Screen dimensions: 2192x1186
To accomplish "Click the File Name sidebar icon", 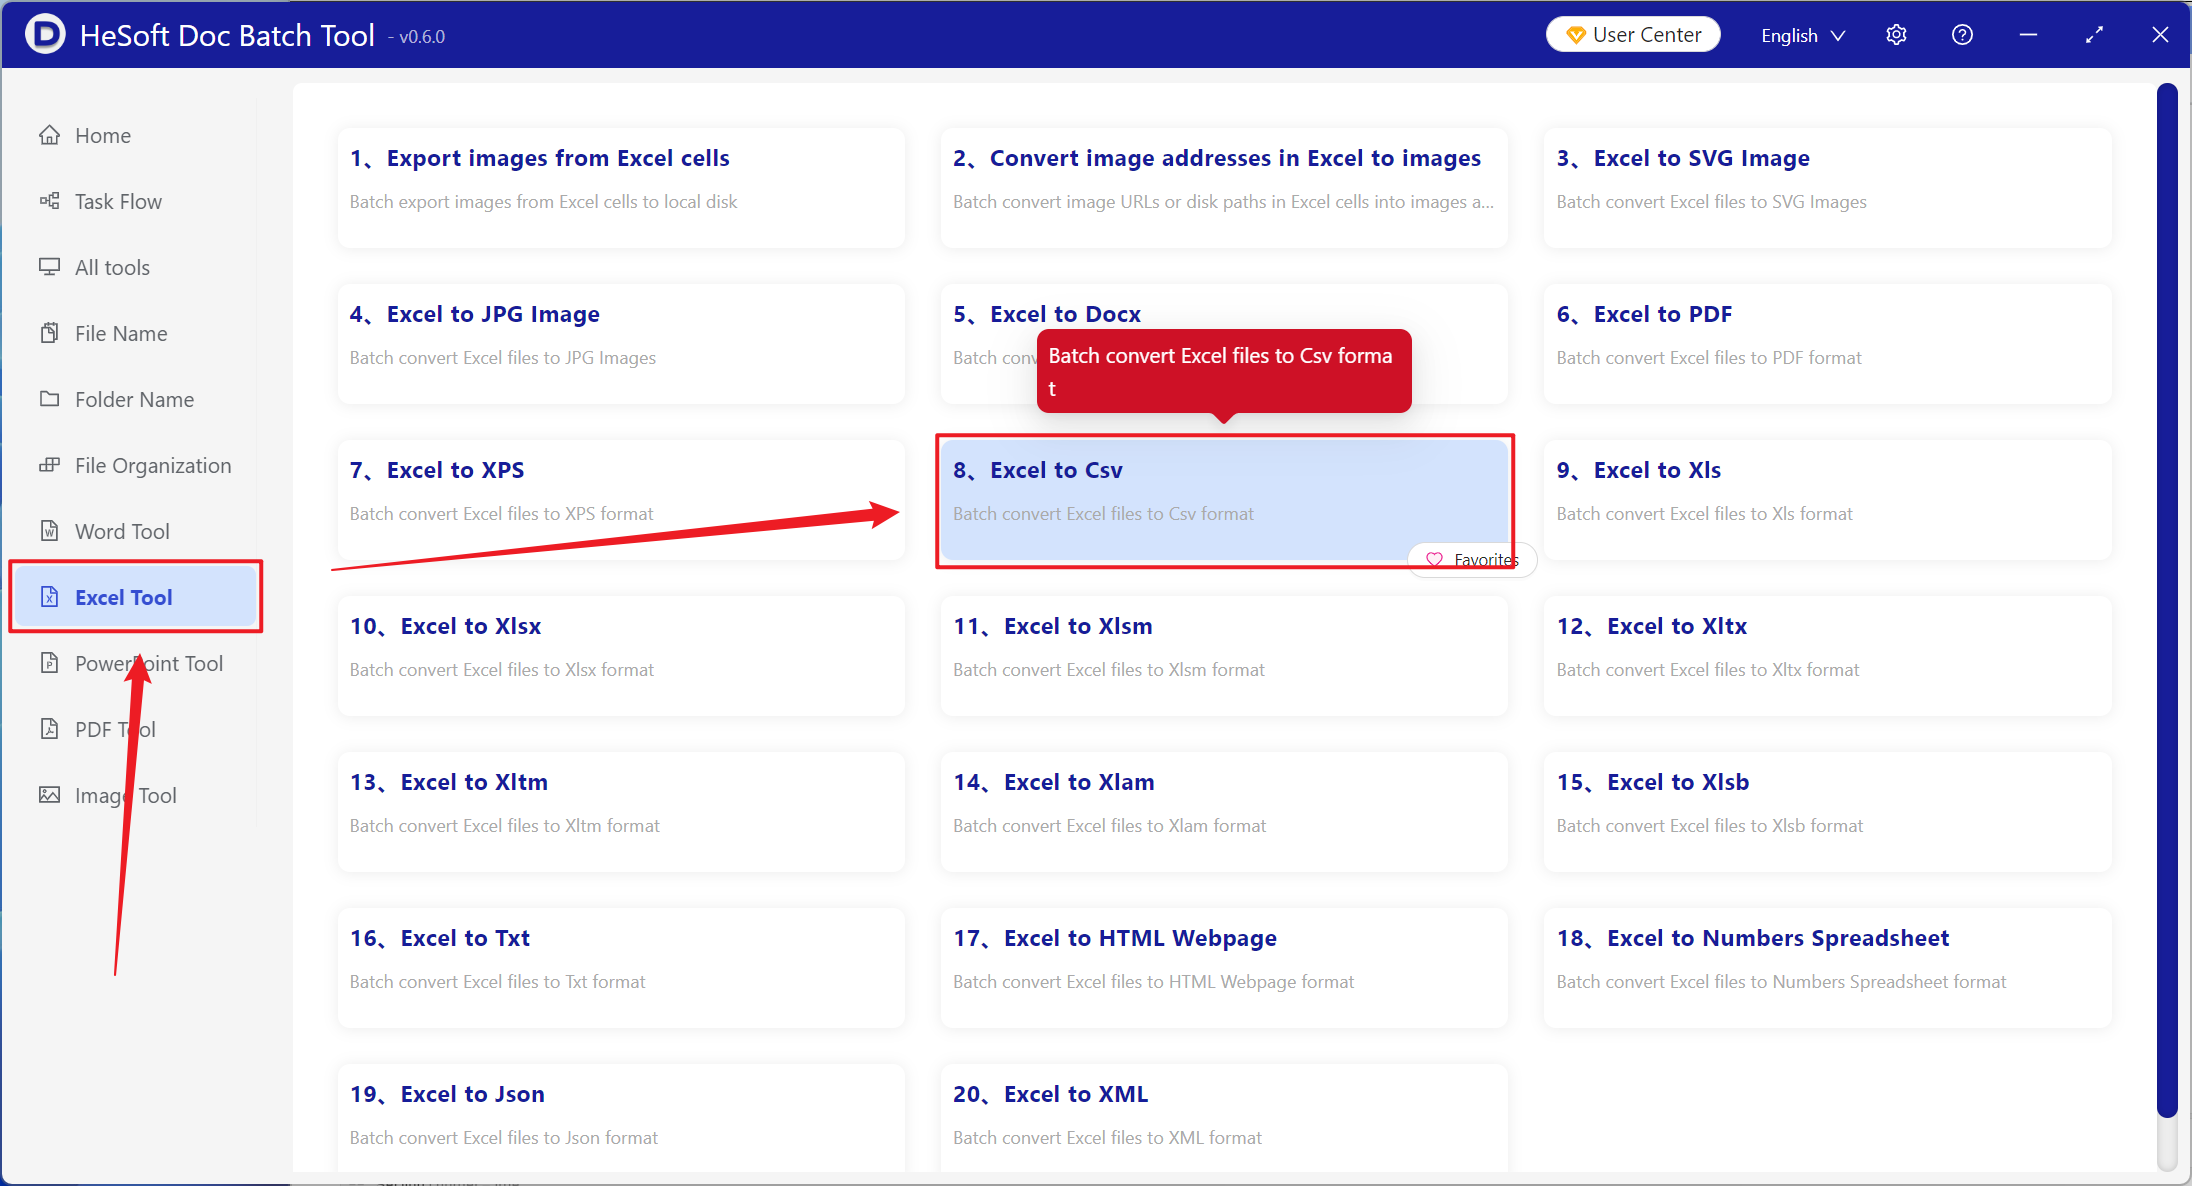I will pos(49,333).
